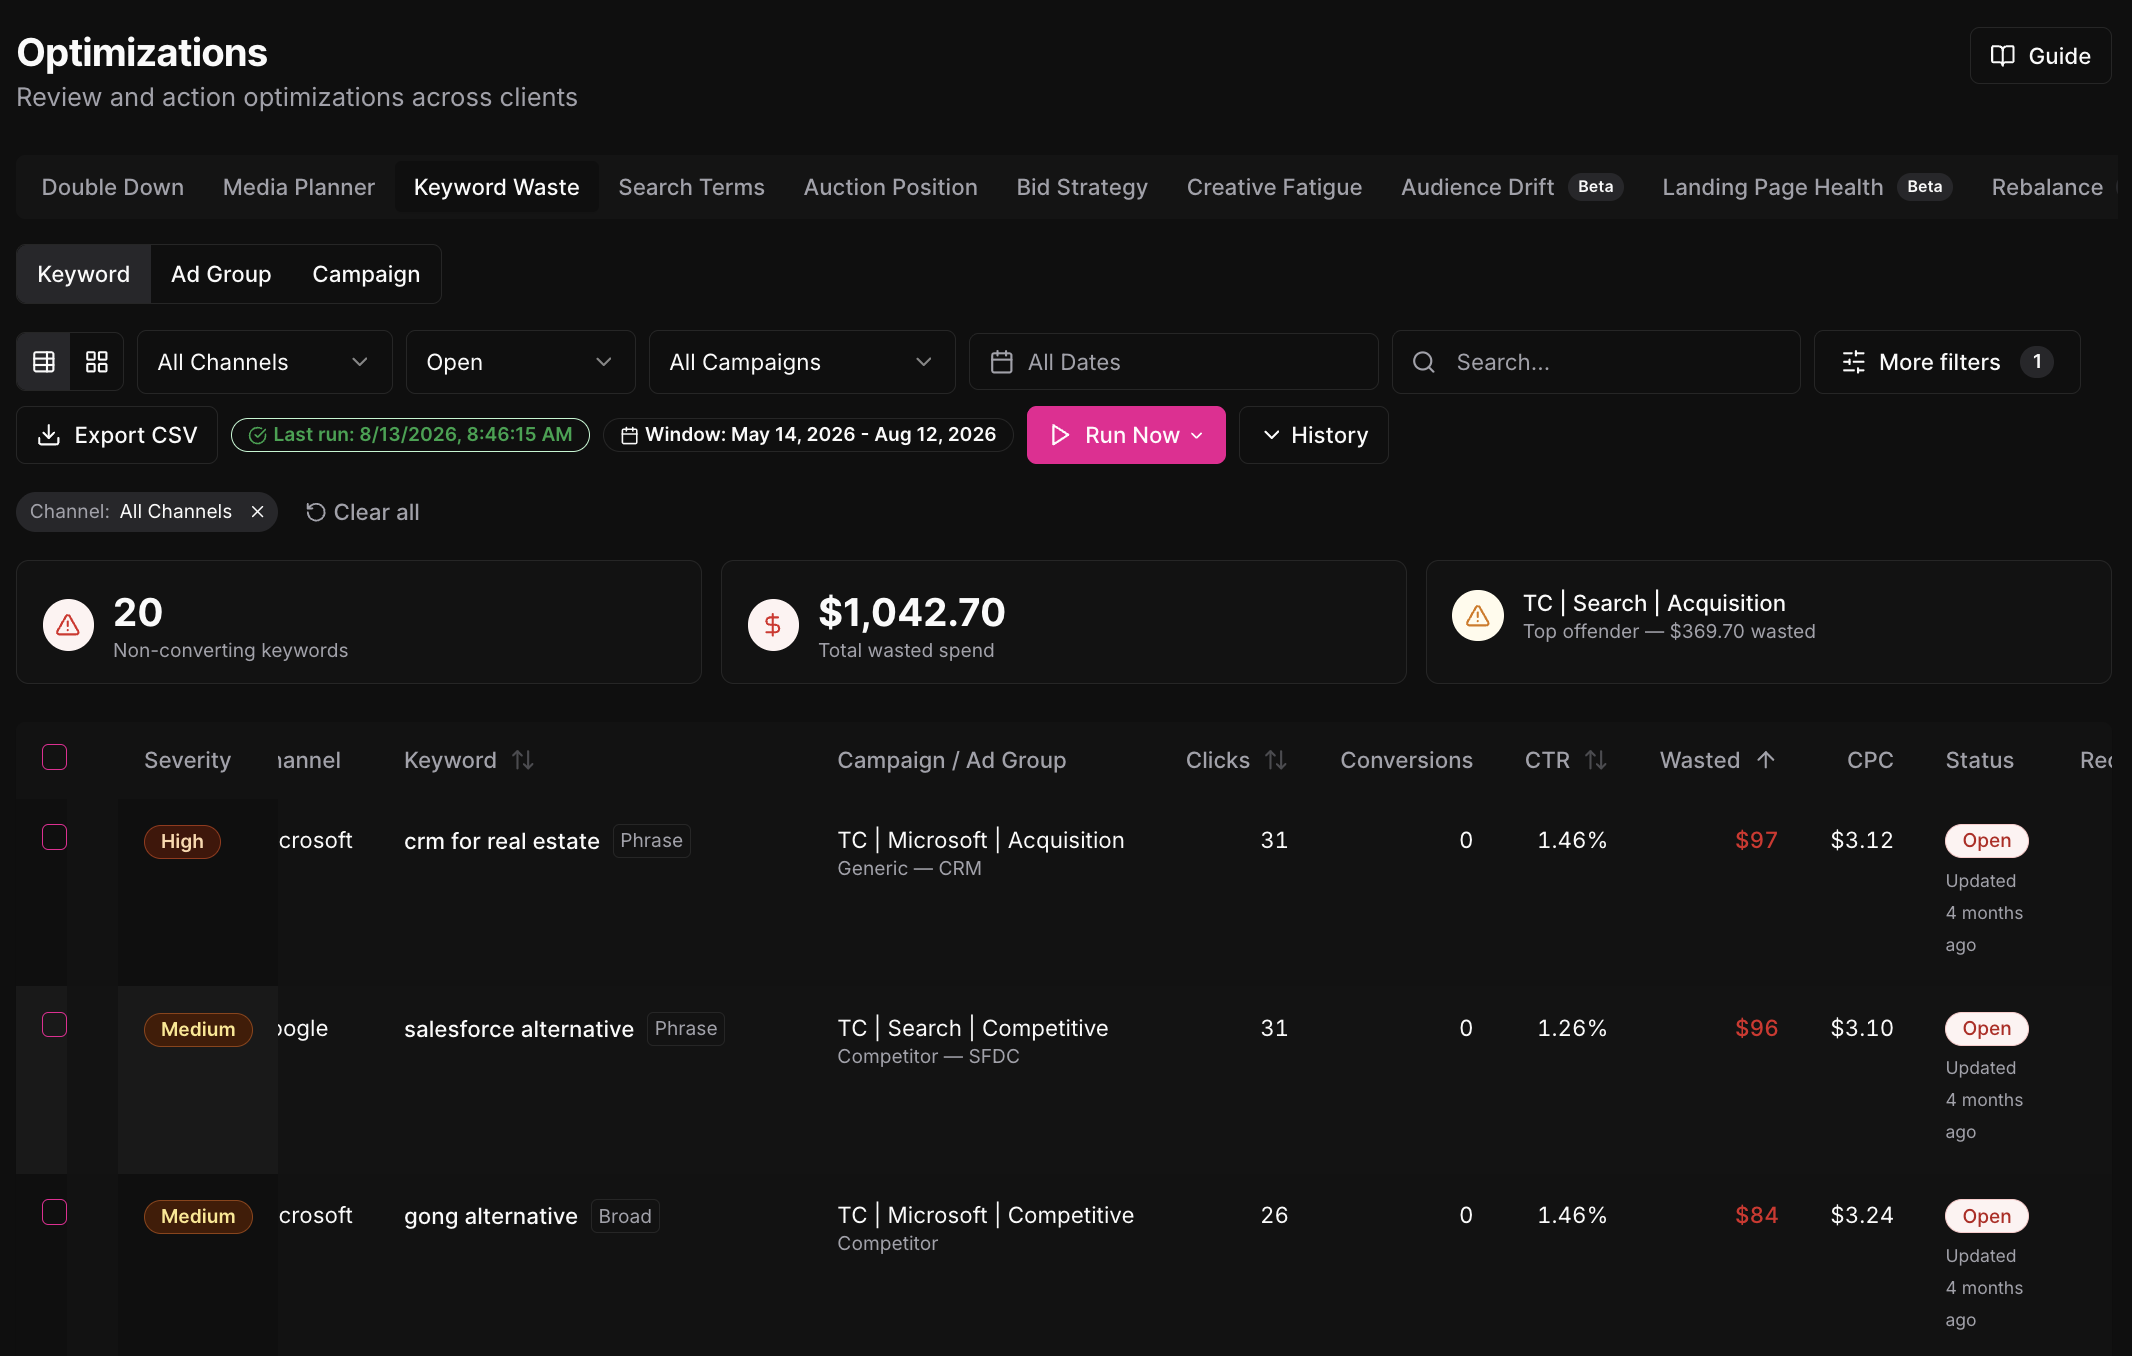2132x1356 pixels.
Task: Open the All Channels dropdown
Action: pos(264,362)
